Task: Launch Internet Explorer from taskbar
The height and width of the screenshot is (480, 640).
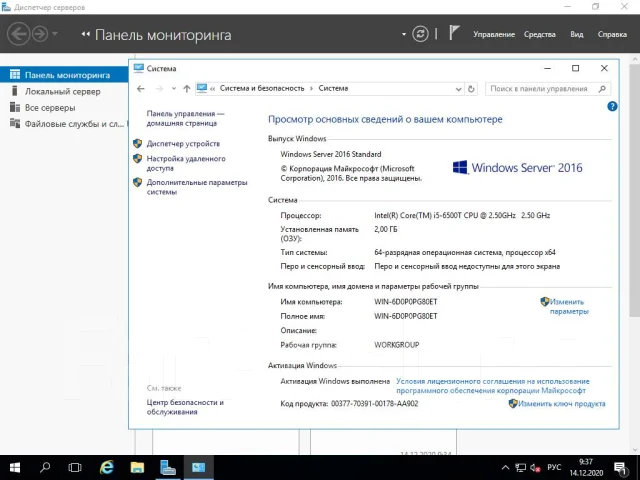Action: (x=107, y=467)
